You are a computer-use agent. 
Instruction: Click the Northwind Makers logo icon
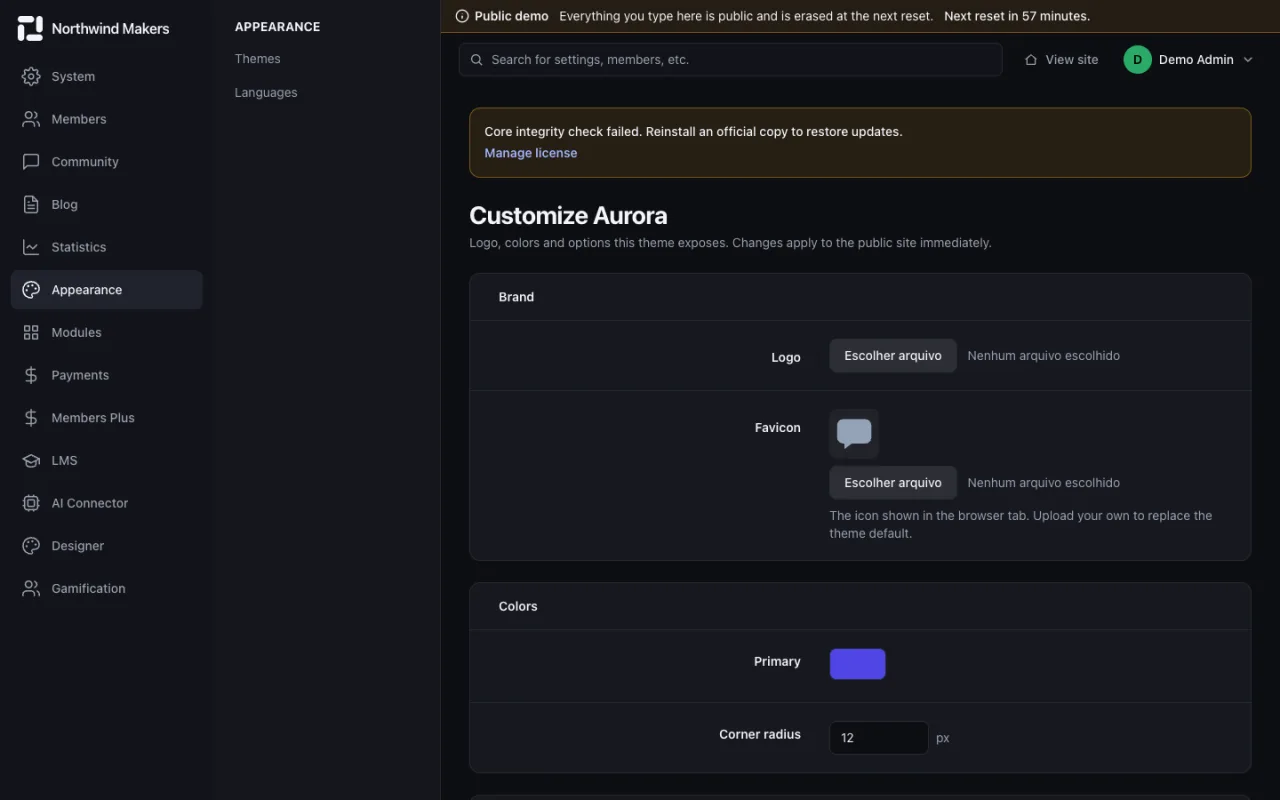pos(30,29)
